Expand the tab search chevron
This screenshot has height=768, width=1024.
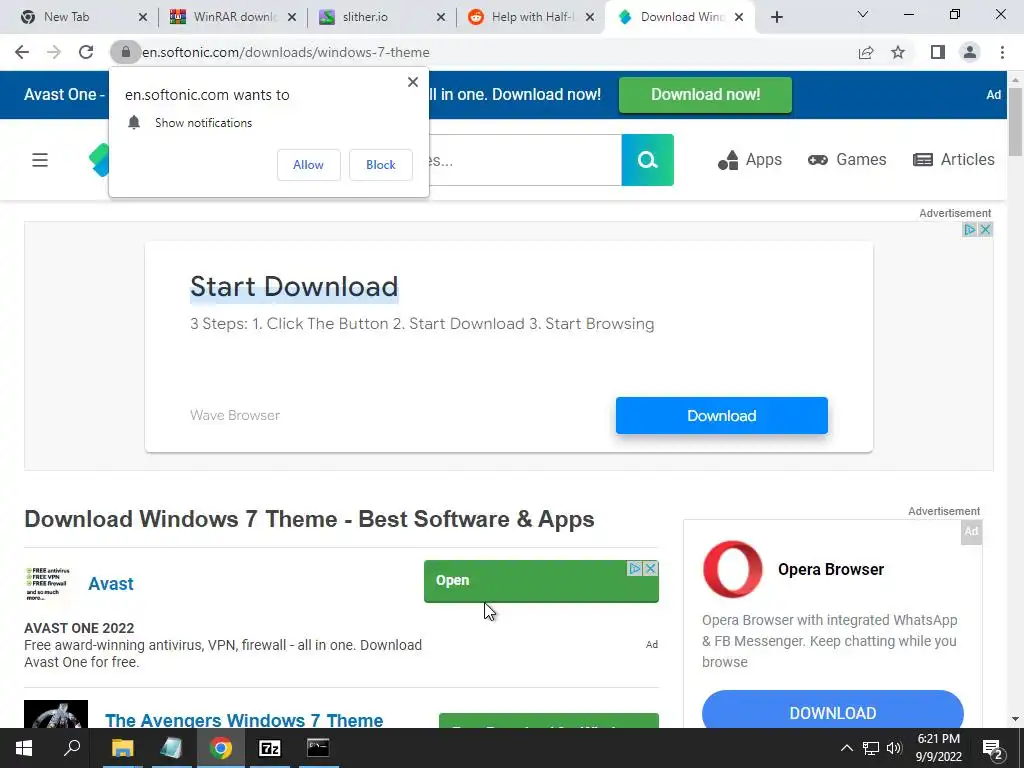pos(863,14)
